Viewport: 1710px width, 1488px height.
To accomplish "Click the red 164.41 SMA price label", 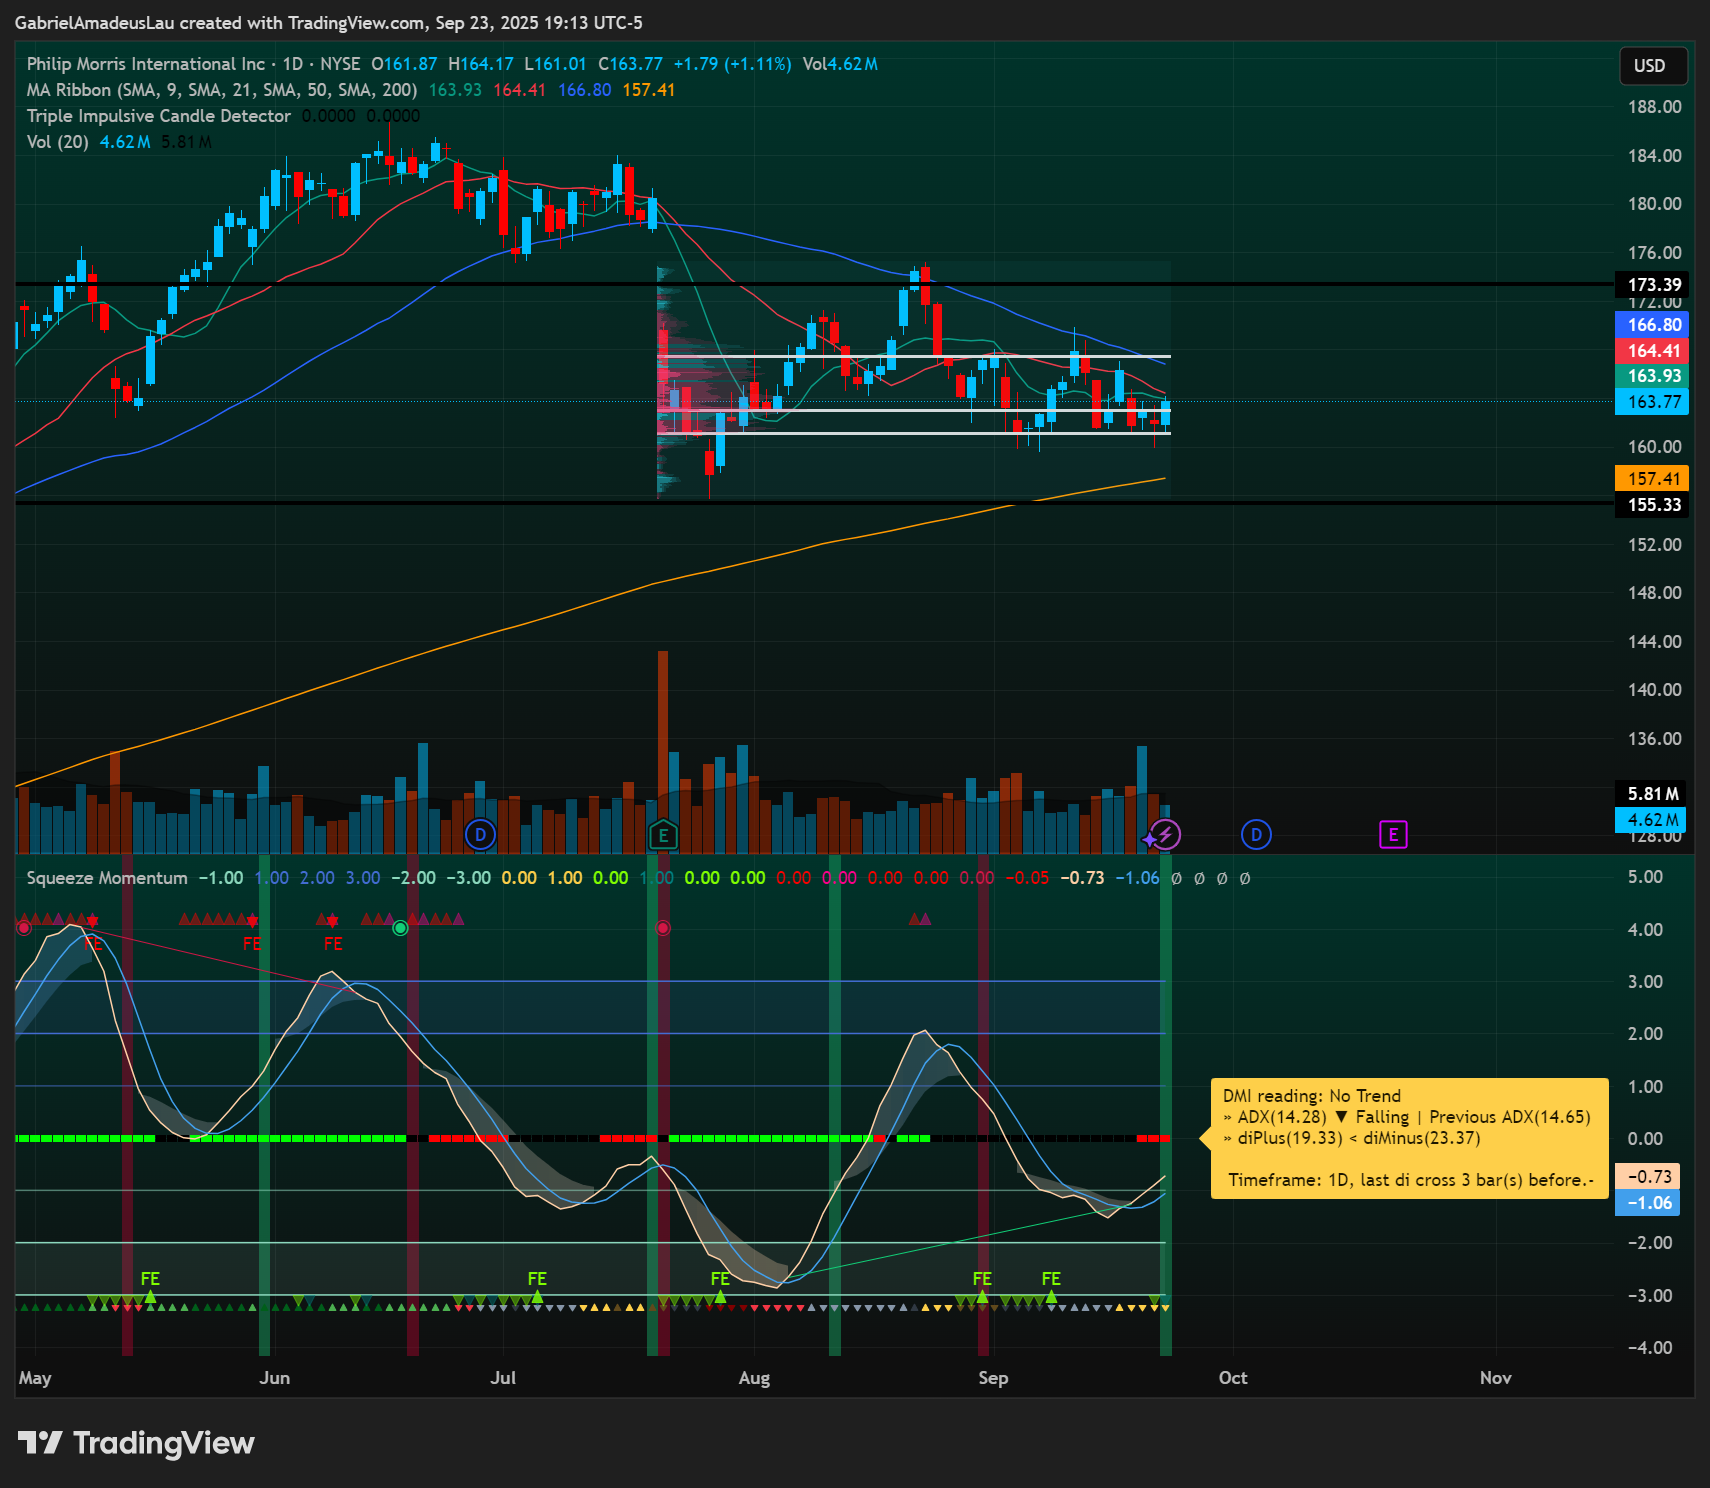I will (x=1653, y=351).
